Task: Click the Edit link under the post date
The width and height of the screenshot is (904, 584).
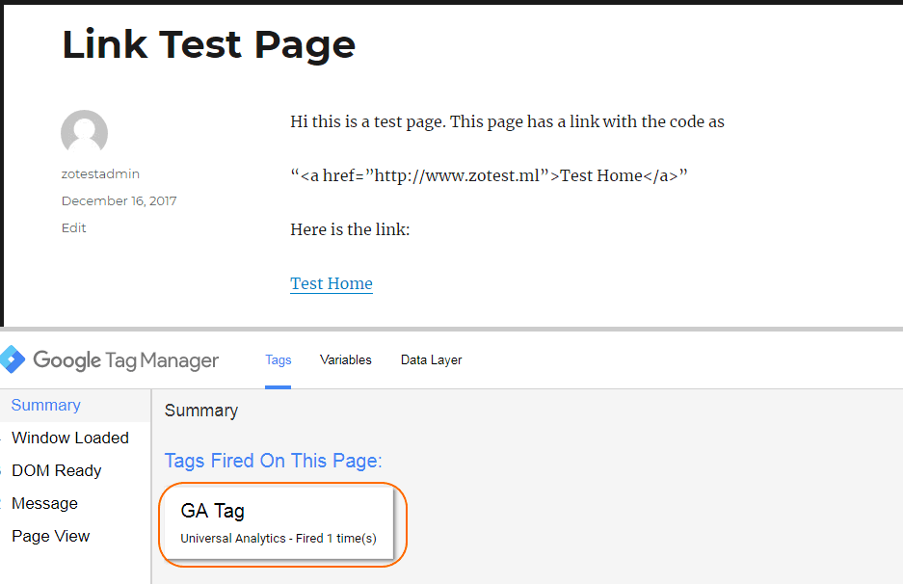Action: point(74,228)
